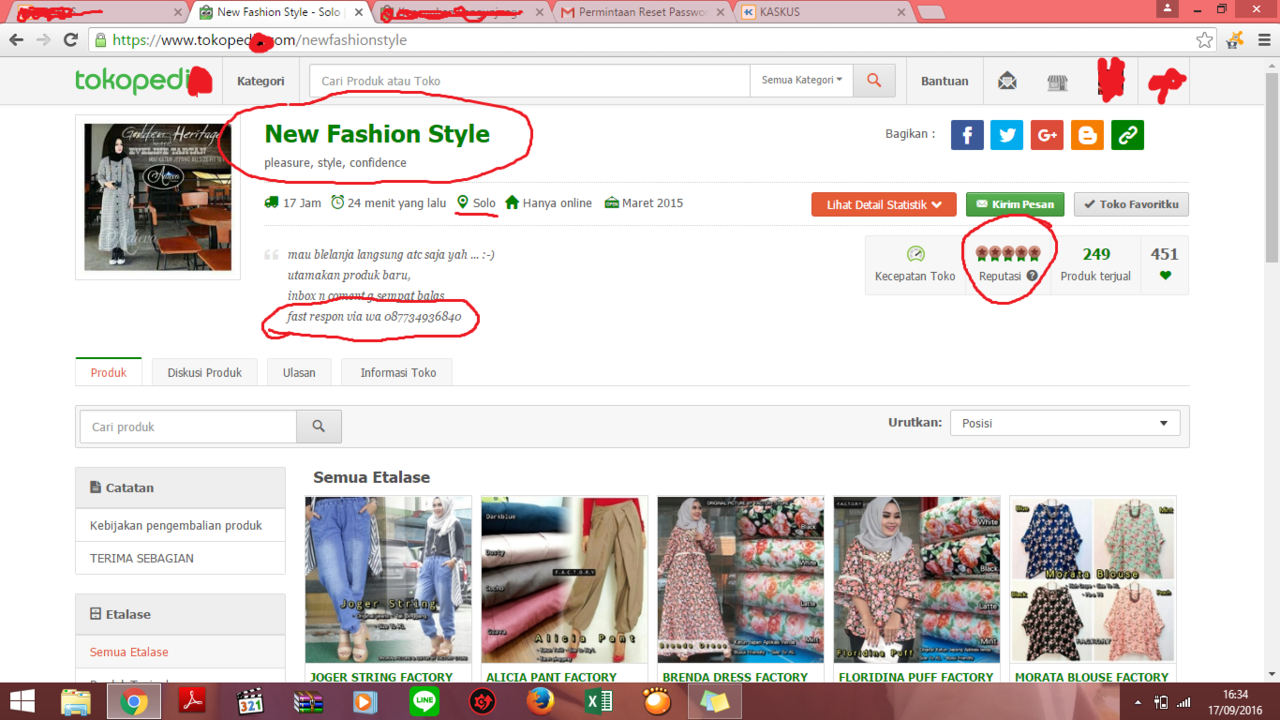
Task: Click the Tokopedia logo
Action: click(x=143, y=81)
